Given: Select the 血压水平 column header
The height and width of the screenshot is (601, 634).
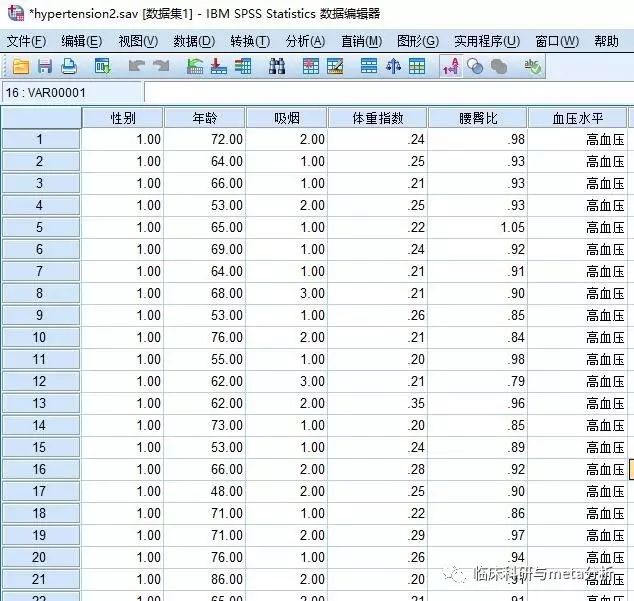Looking at the screenshot, I should pos(577,118).
